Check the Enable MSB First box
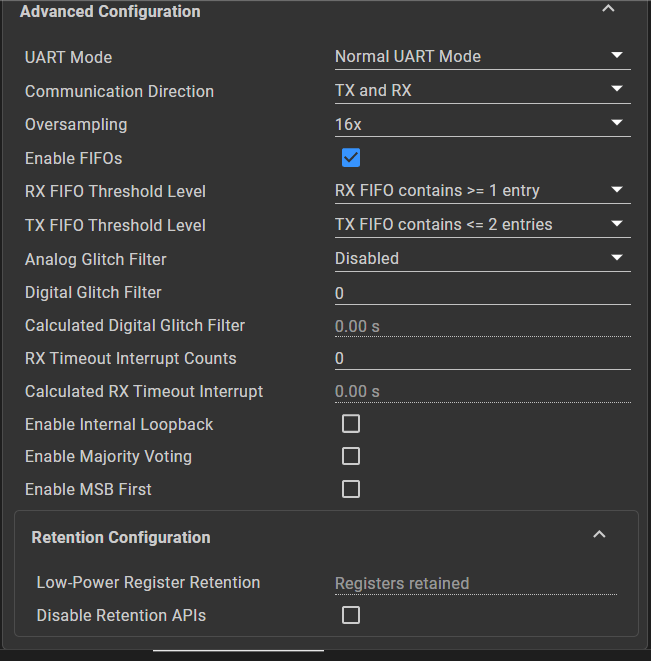The width and height of the screenshot is (651, 661). pos(351,490)
